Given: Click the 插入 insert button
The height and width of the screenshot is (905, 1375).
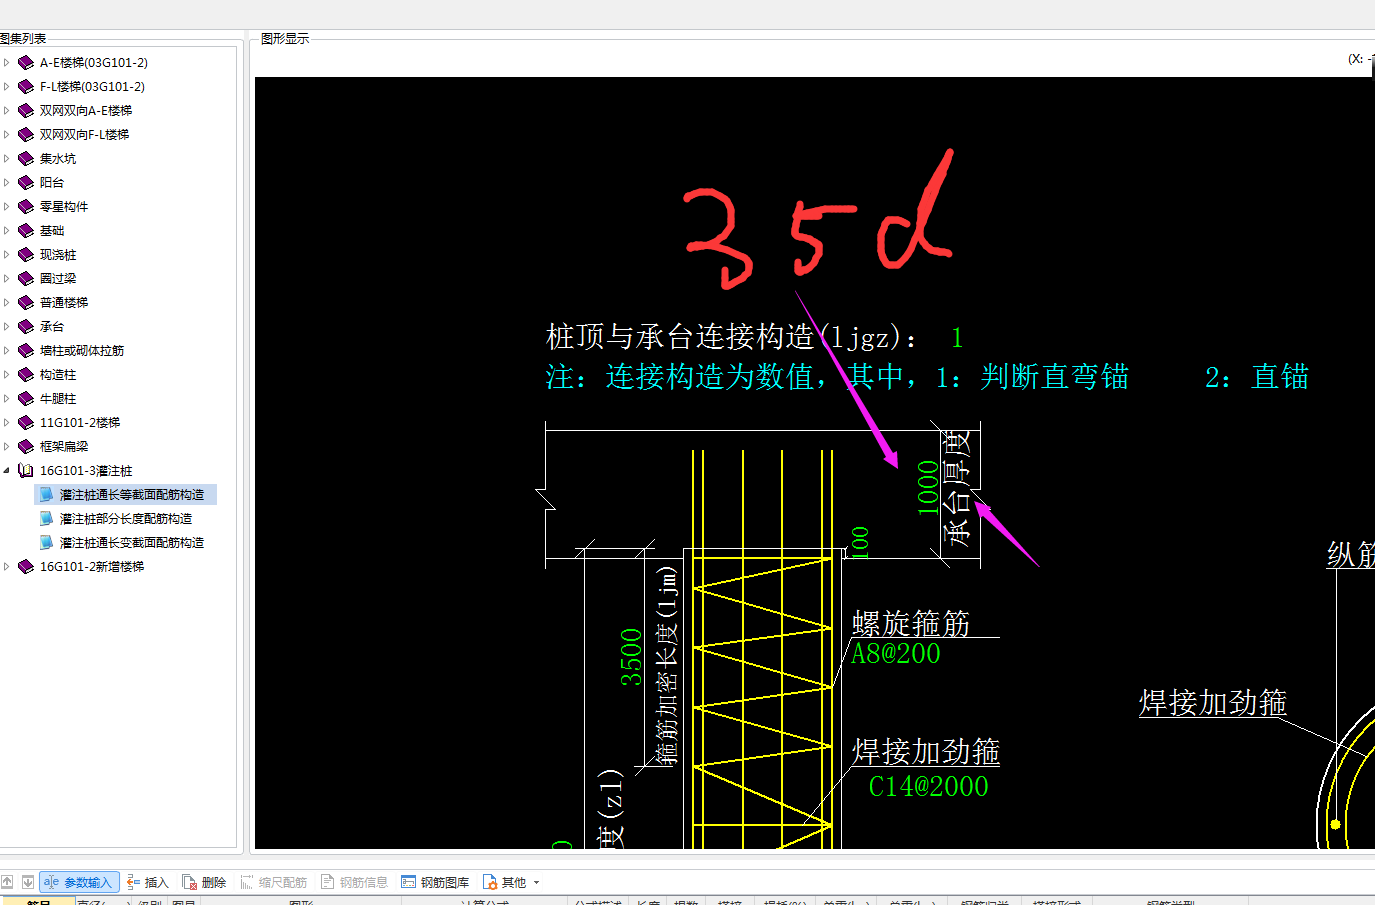Looking at the screenshot, I should (148, 882).
